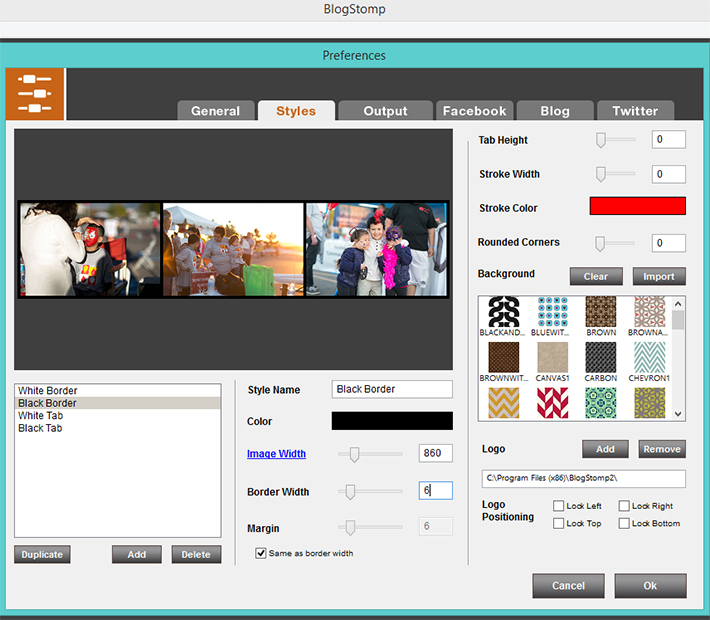Select Black Tab in the styles list

118,428
